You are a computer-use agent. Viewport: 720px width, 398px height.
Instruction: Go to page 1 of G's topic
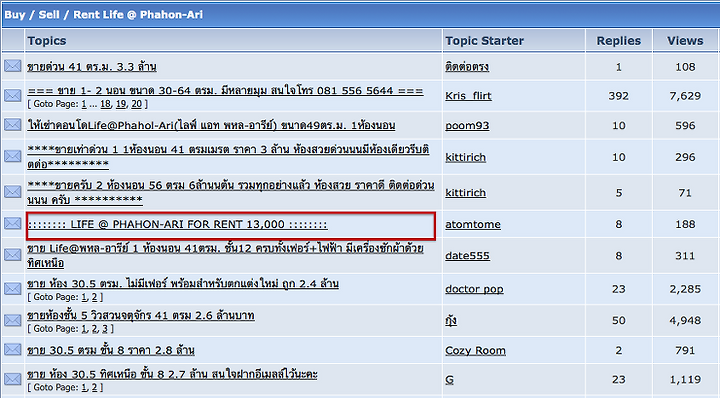(x=84, y=388)
